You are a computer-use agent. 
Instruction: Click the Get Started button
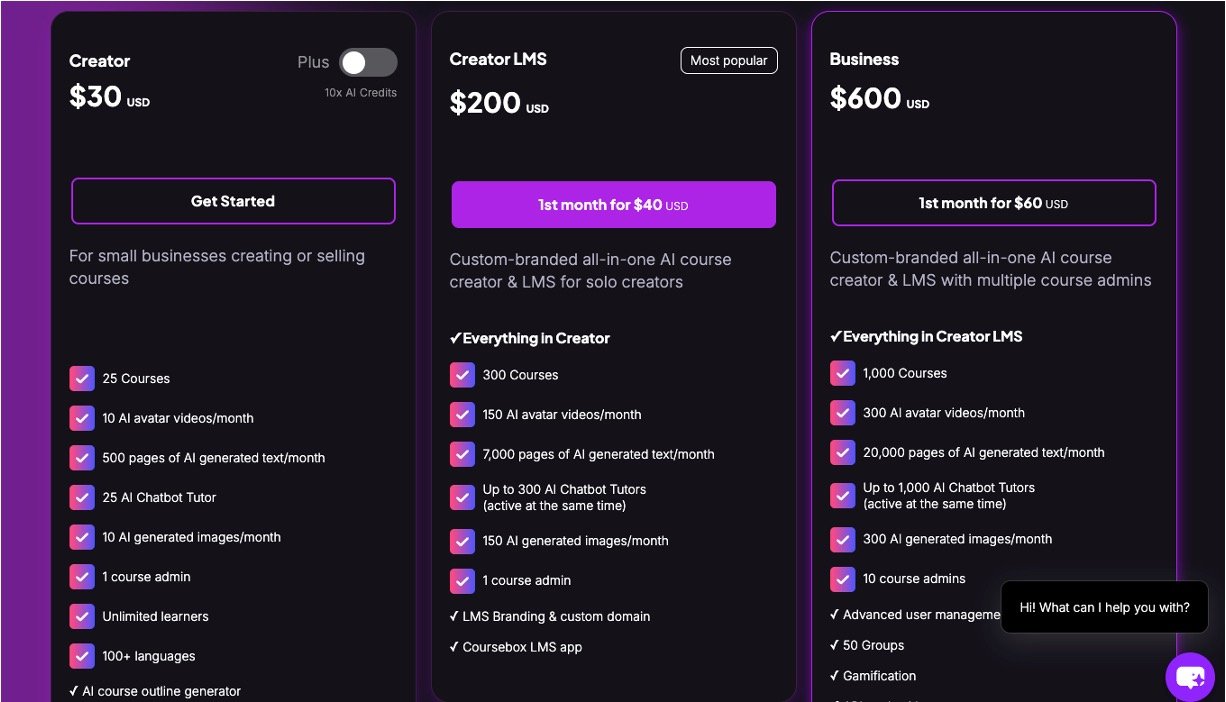233,201
